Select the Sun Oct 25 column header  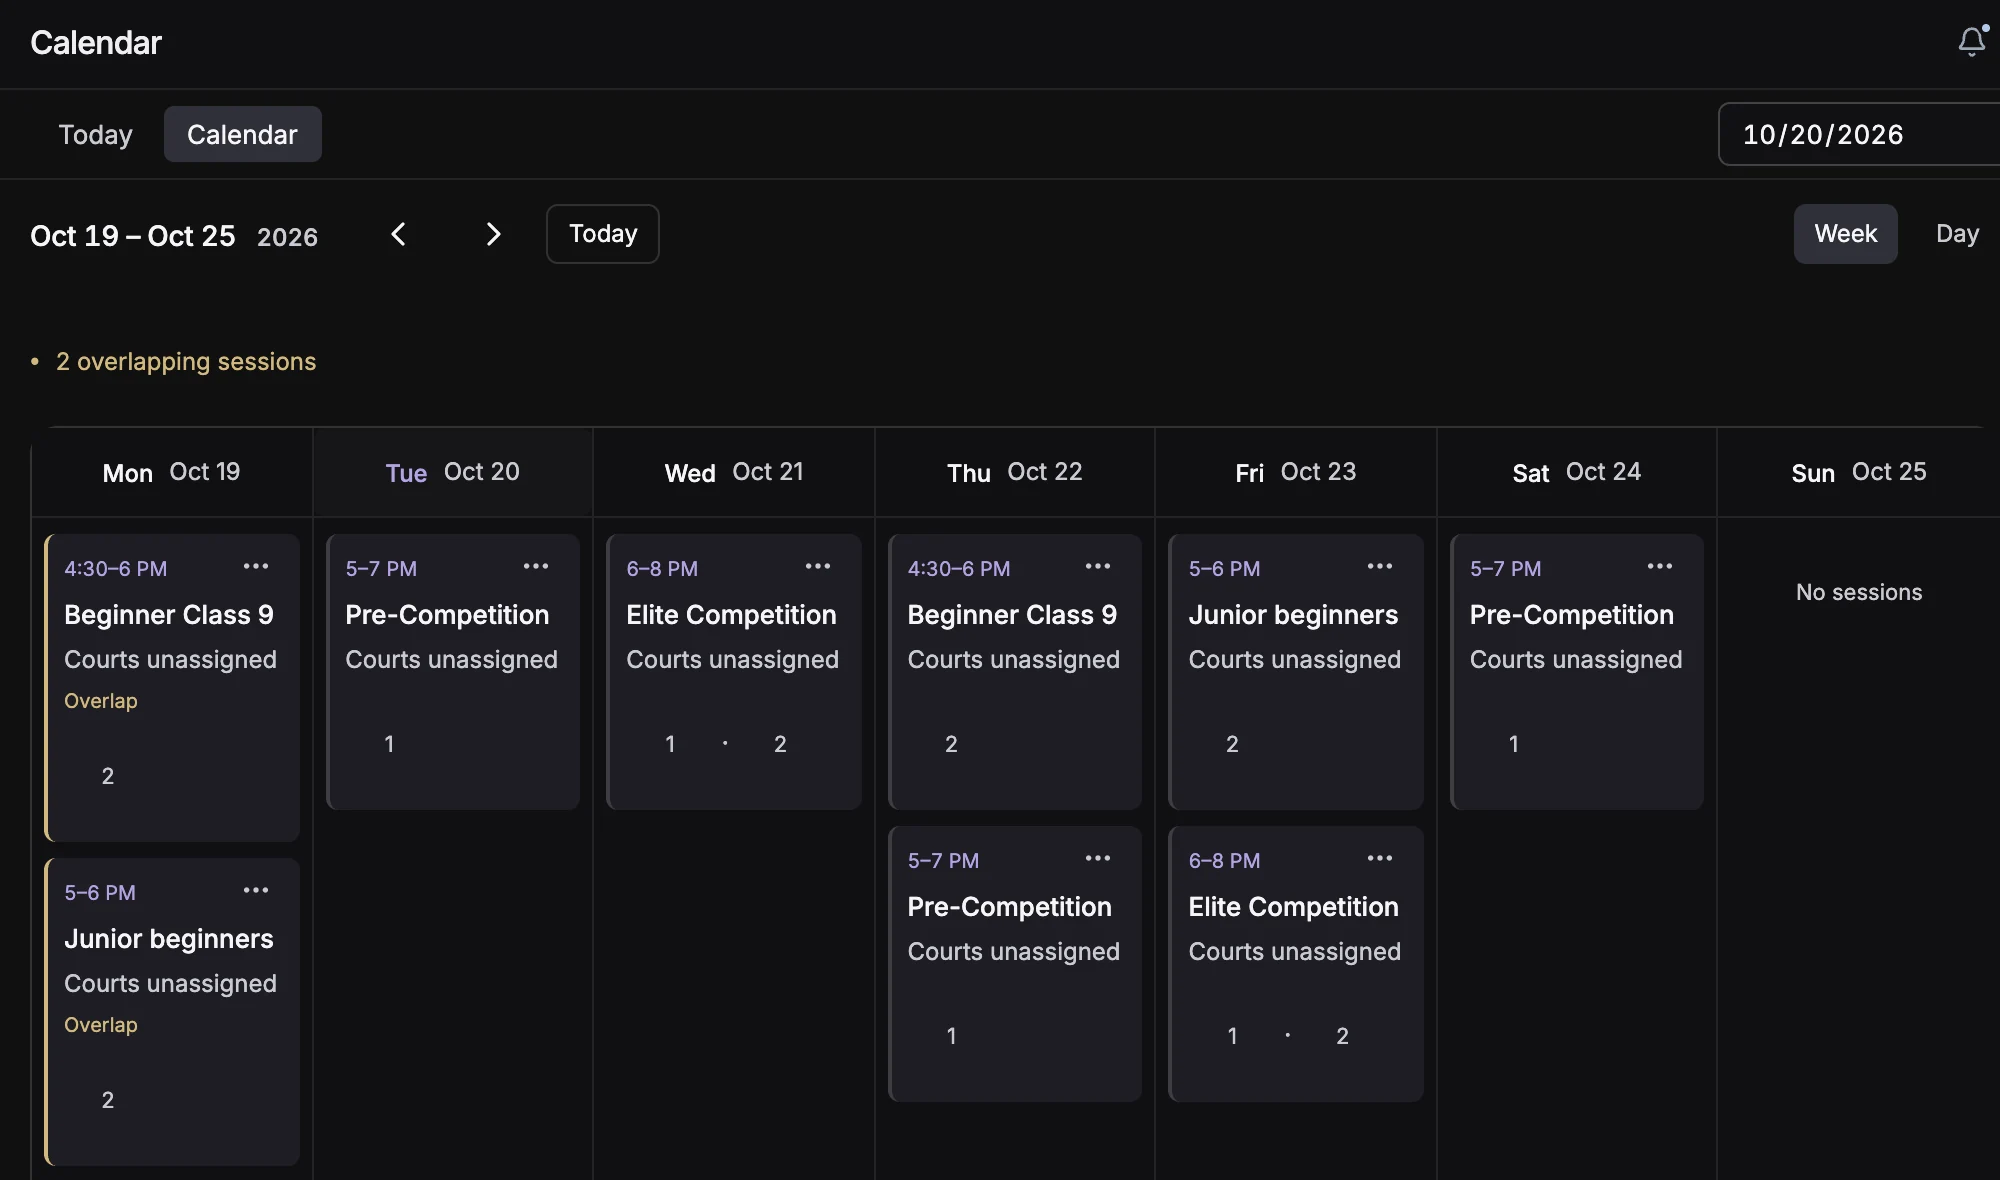coord(1859,472)
